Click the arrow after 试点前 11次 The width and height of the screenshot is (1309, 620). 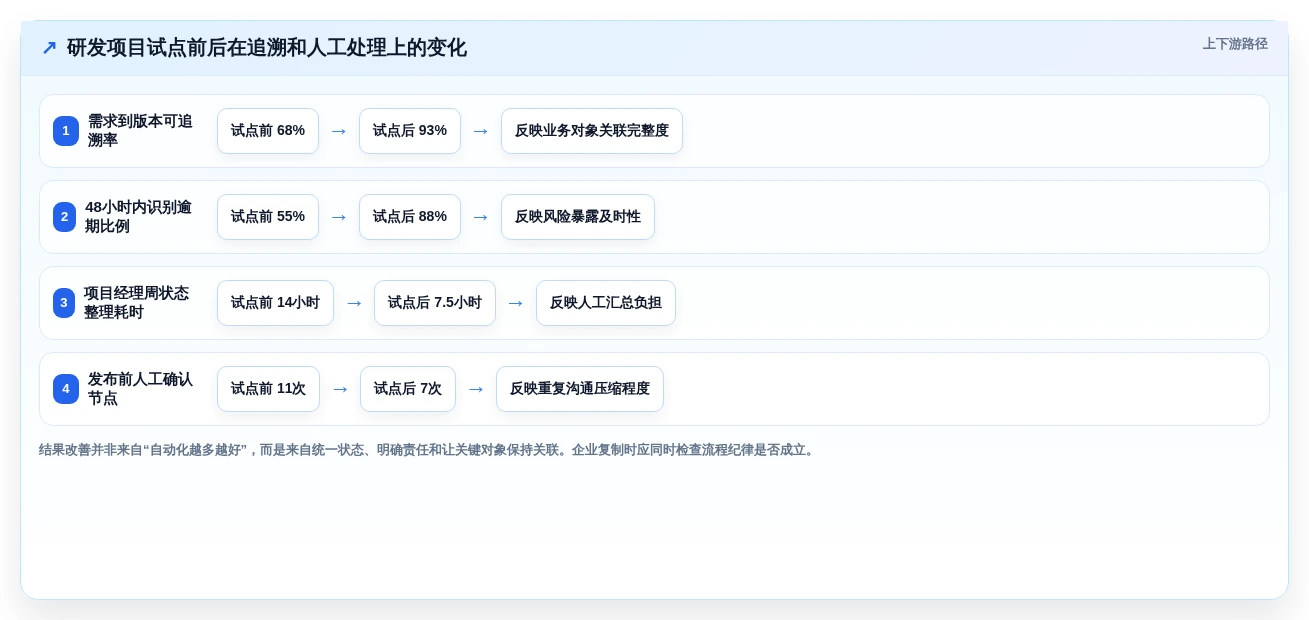pos(340,389)
